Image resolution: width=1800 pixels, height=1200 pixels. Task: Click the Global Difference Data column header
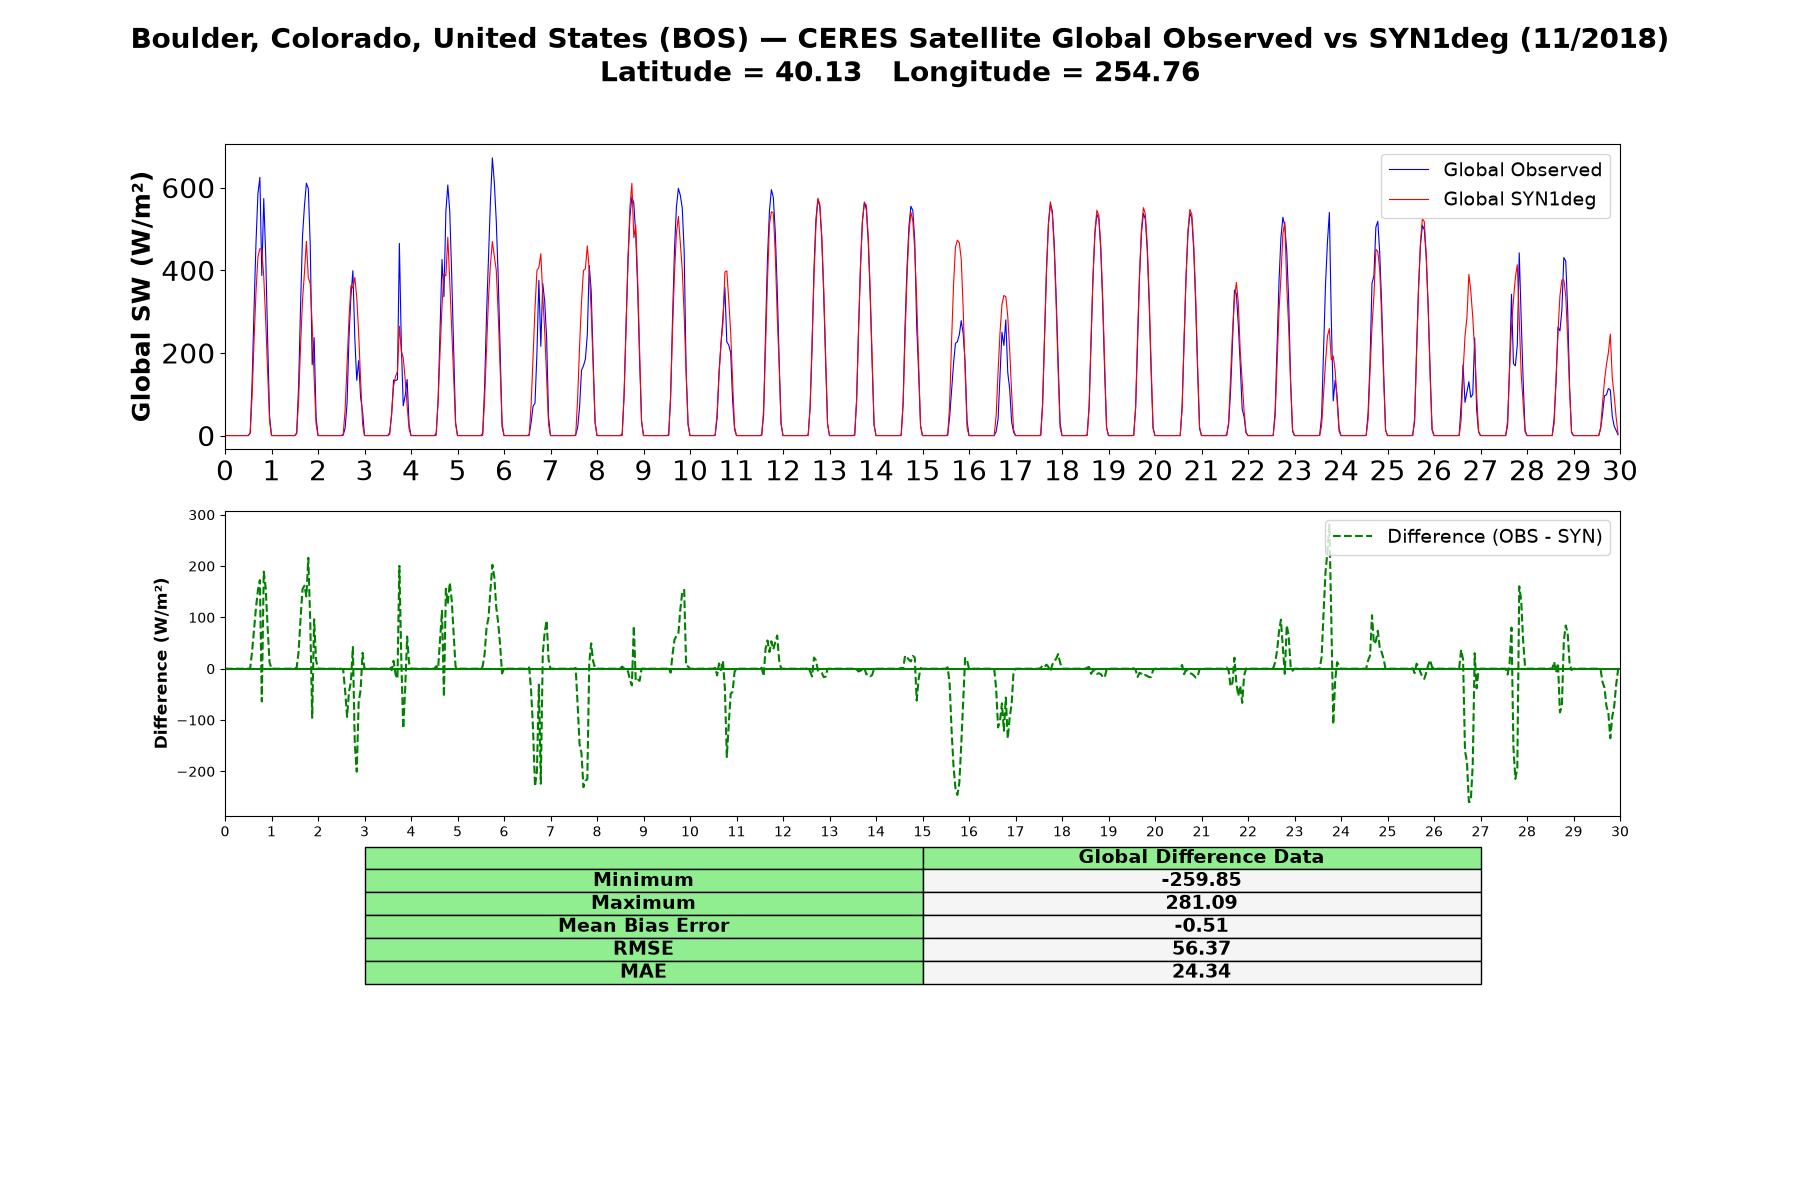pos(1201,857)
